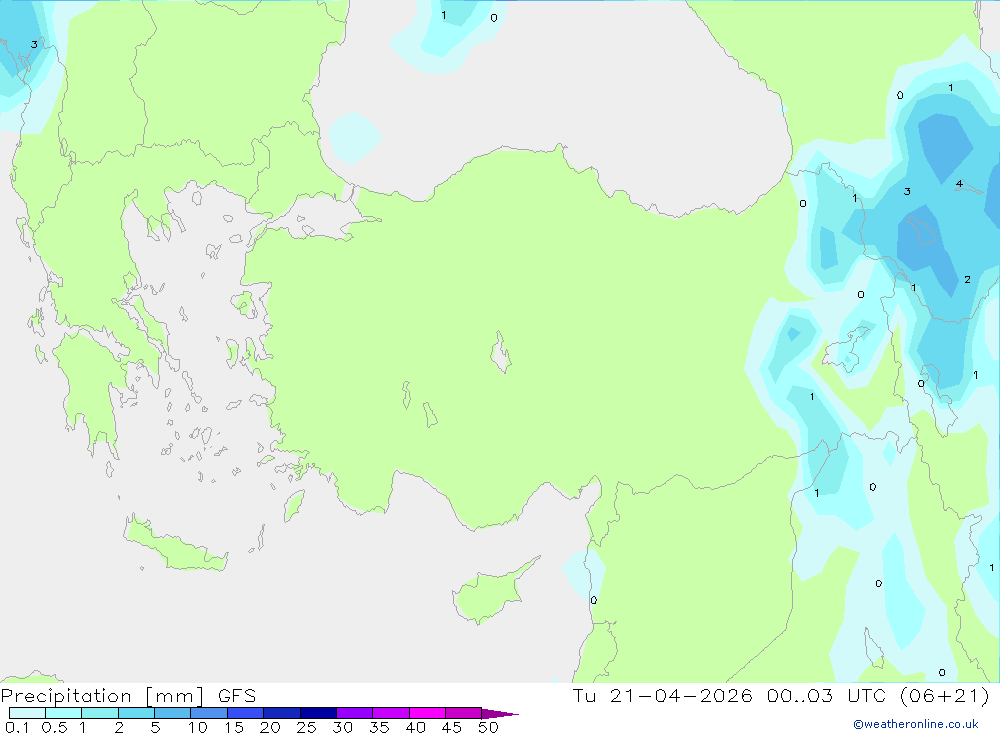Click the above-50 arrow tip of the legend
Screen dimensions: 1000x733
[500, 714]
